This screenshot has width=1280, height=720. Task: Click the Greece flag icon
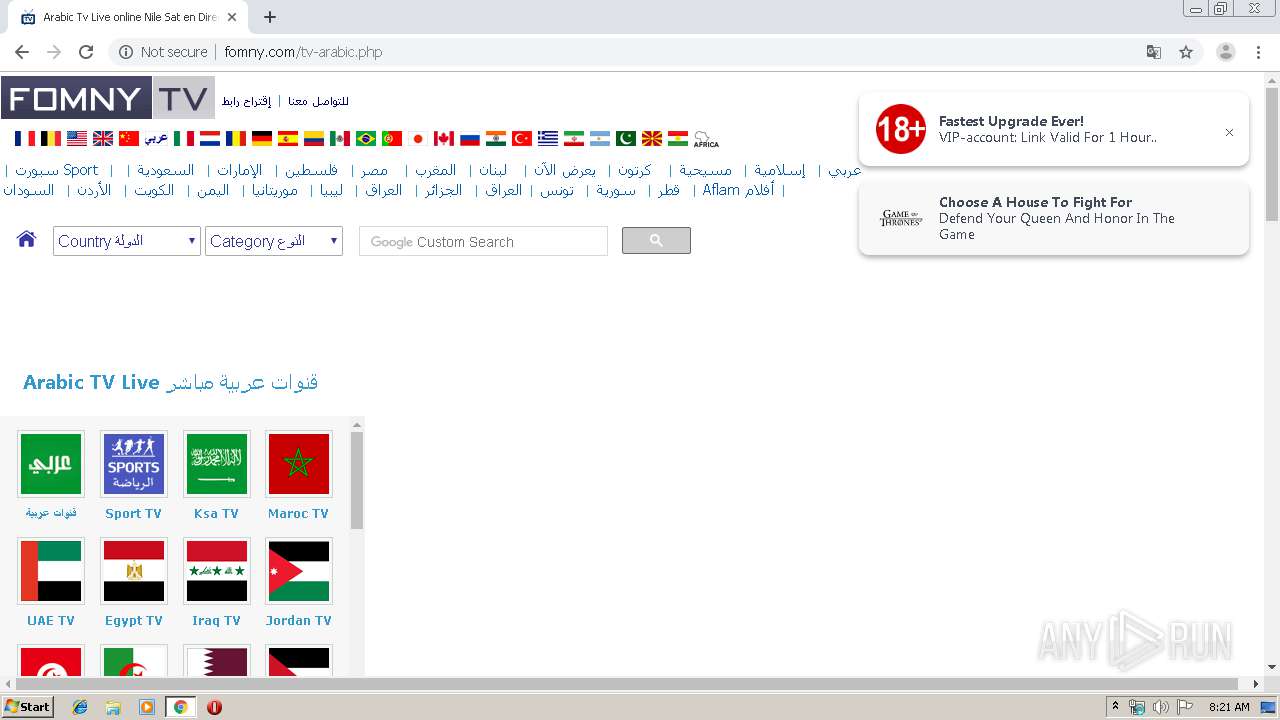[548, 139]
